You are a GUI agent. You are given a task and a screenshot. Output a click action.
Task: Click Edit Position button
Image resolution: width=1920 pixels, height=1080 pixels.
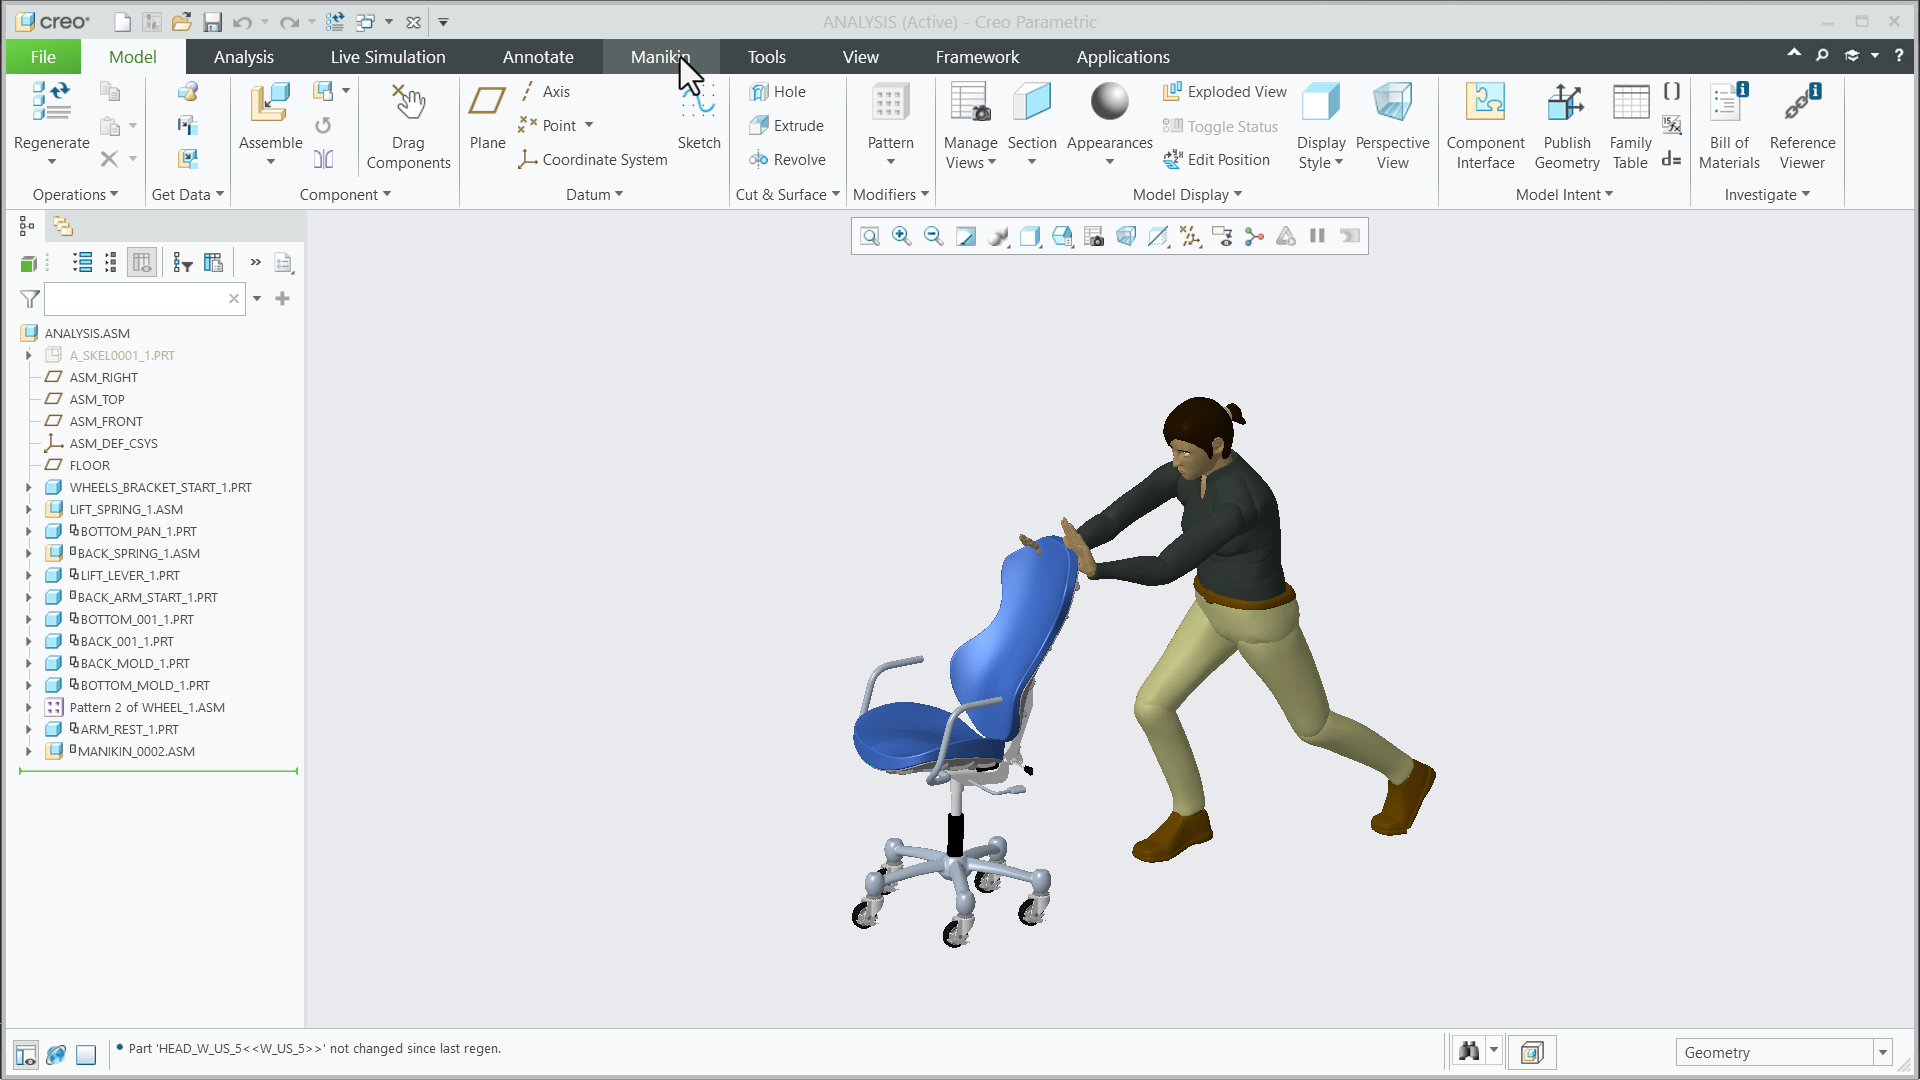click(x=1216, y=160)
